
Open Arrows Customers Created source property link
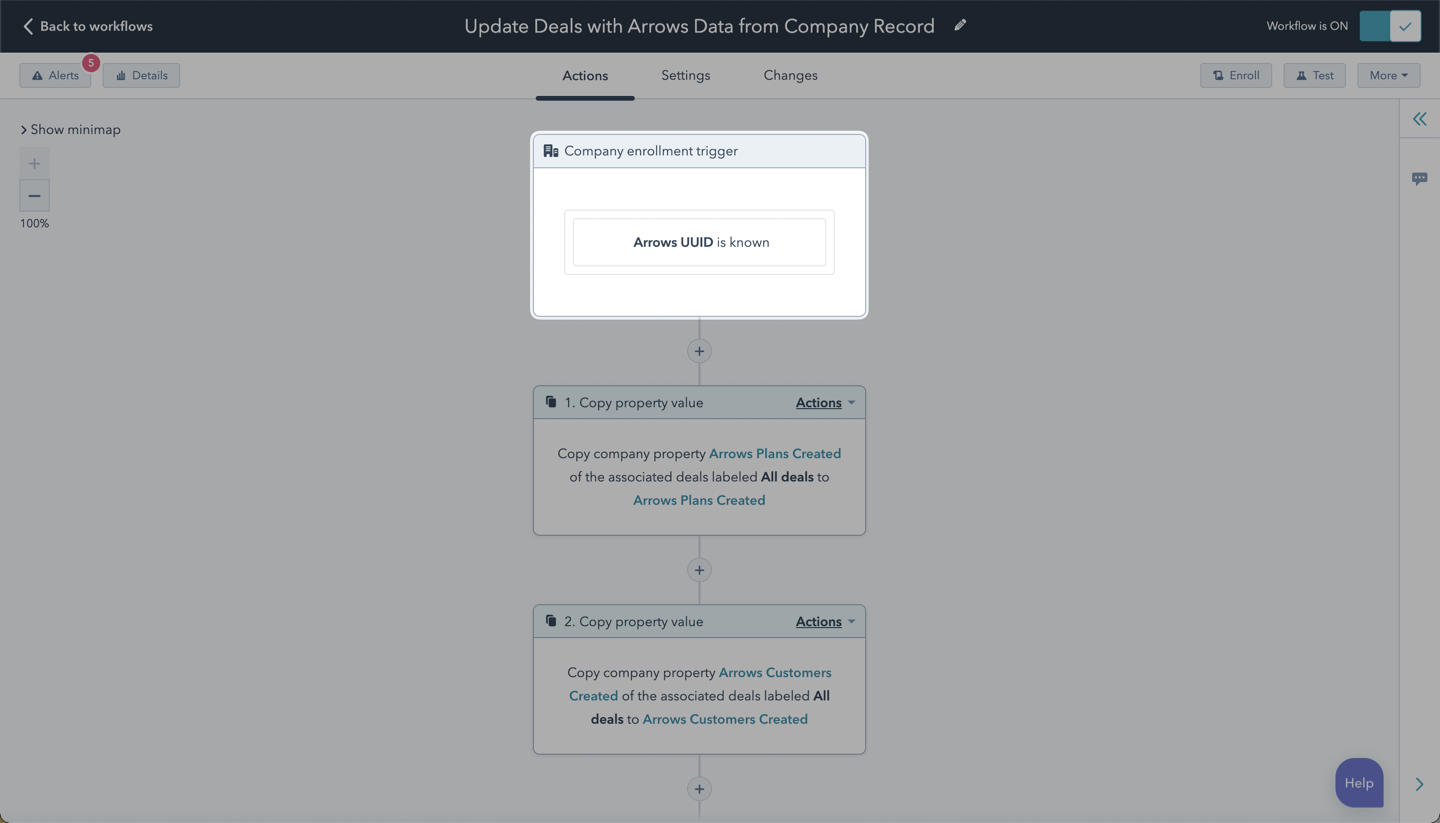[x=700, y=684]
